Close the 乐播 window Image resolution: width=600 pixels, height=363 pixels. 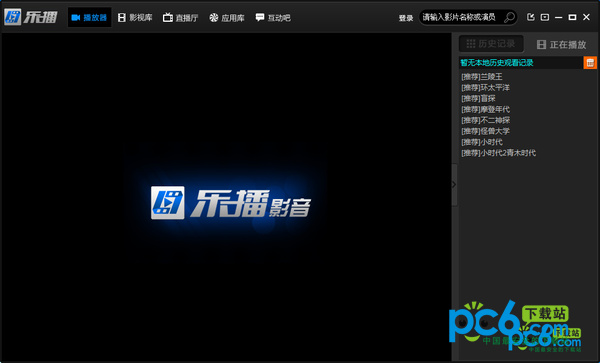pyautogui.click(x=586, y=17)
